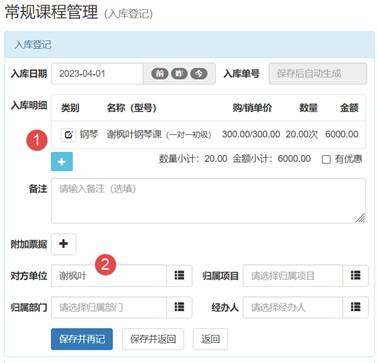Set date with the 昨 quick pill
The image size is (378, 363).
tap(179, 74)
